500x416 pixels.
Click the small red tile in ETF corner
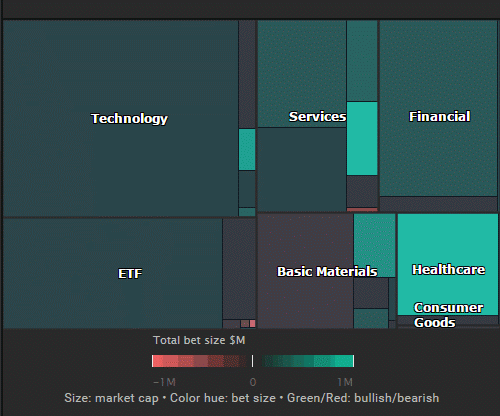click(252, 323)
